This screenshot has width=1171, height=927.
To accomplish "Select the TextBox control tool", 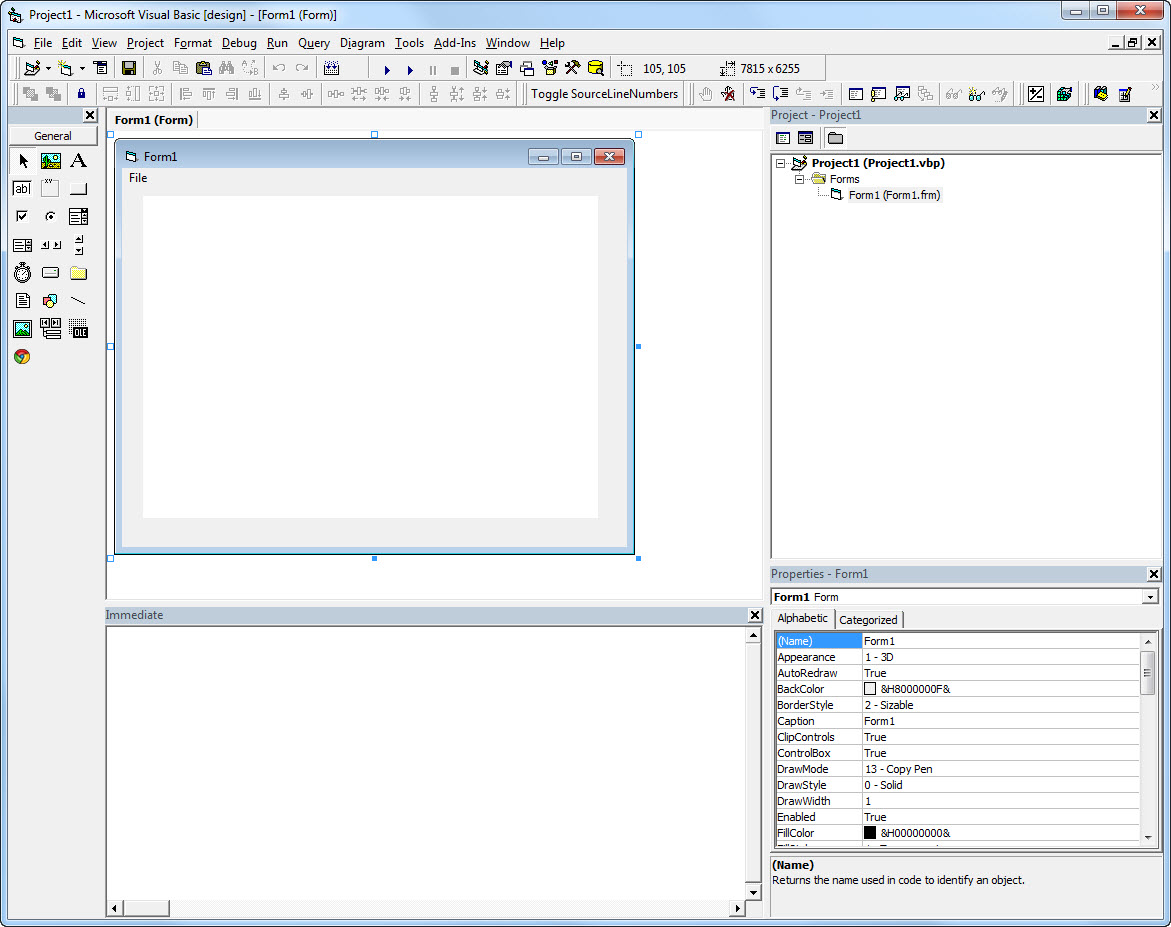I will (x=22, y=188).
